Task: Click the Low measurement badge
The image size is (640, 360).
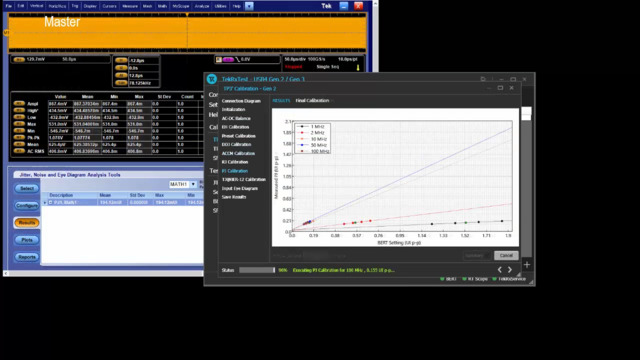Action: tap(19, 117)
